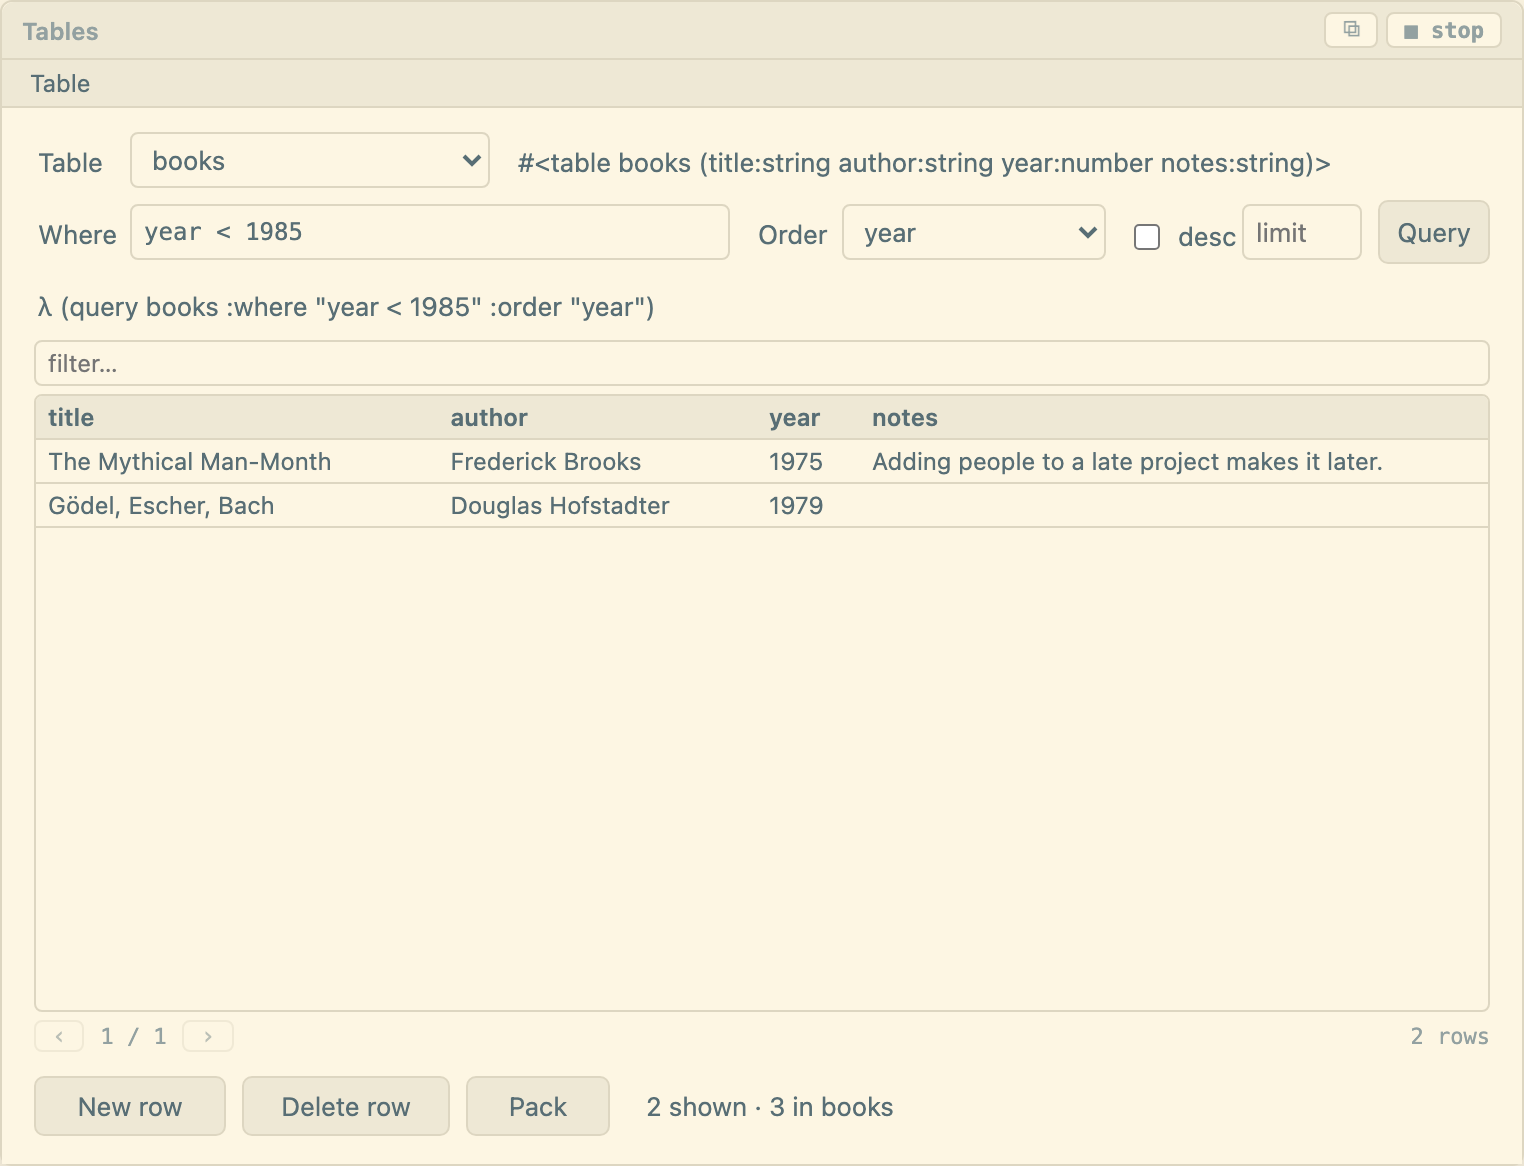1524x1166 pixels.
Task: Run the Query button
Action: (1433, 232)
